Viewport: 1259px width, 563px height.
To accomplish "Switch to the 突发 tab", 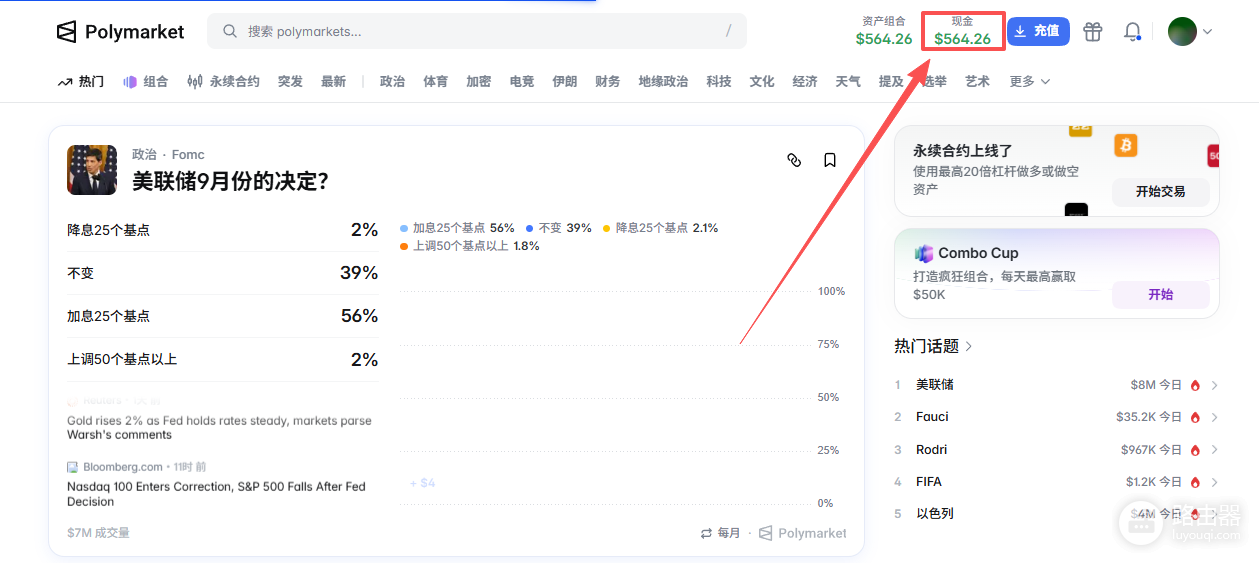I will 290,81.
